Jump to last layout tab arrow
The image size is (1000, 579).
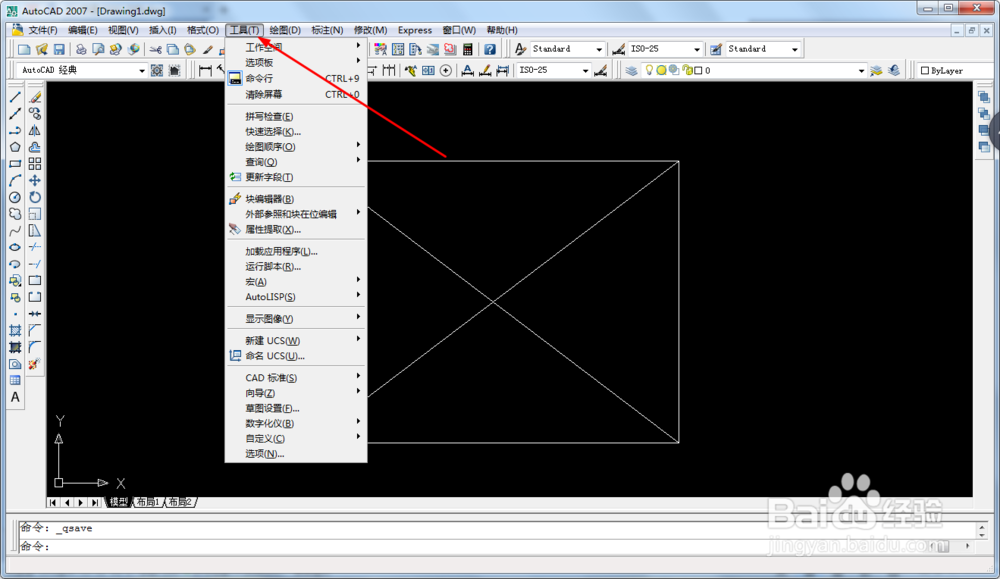94,502
